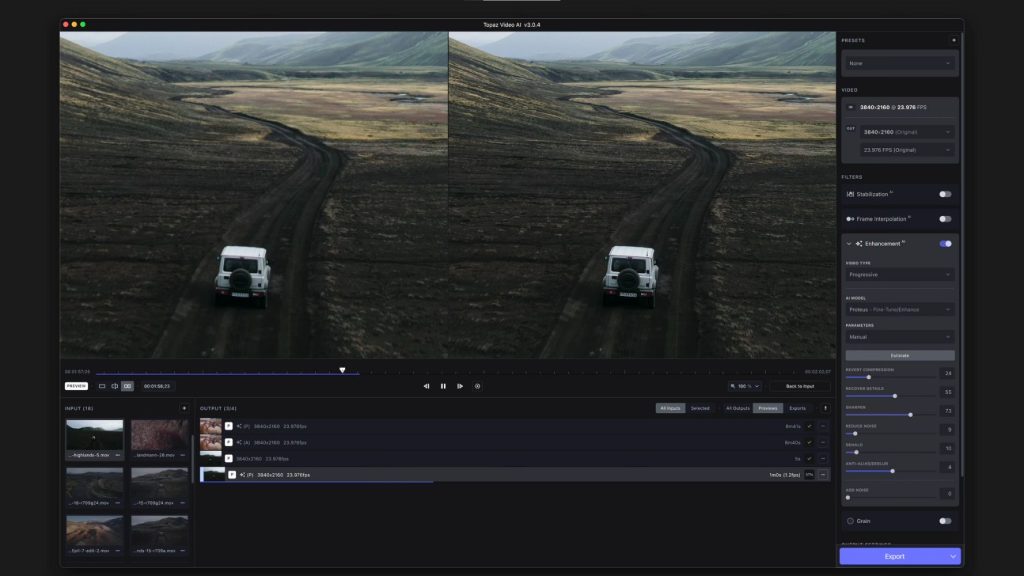This screenshot has width=1024, height=576.
Task: Select the highlands-5.mov input thumbnail
Action: pyautogui.click(x=94, y=435)
